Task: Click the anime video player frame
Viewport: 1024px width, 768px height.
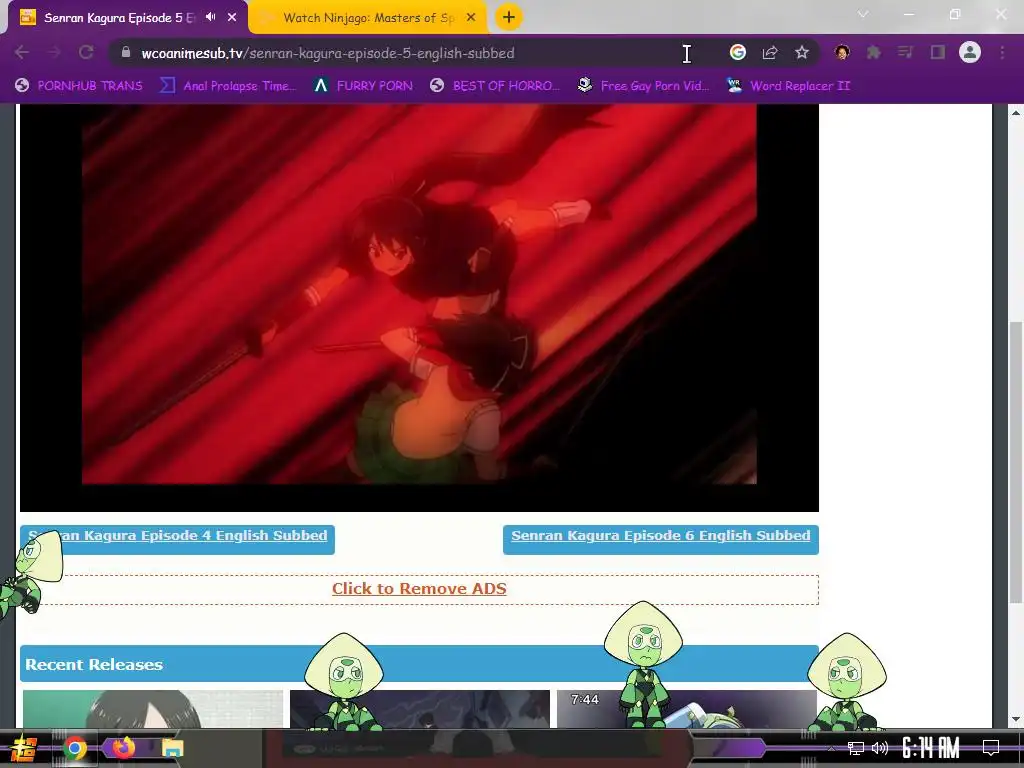Action: [419, 307]
